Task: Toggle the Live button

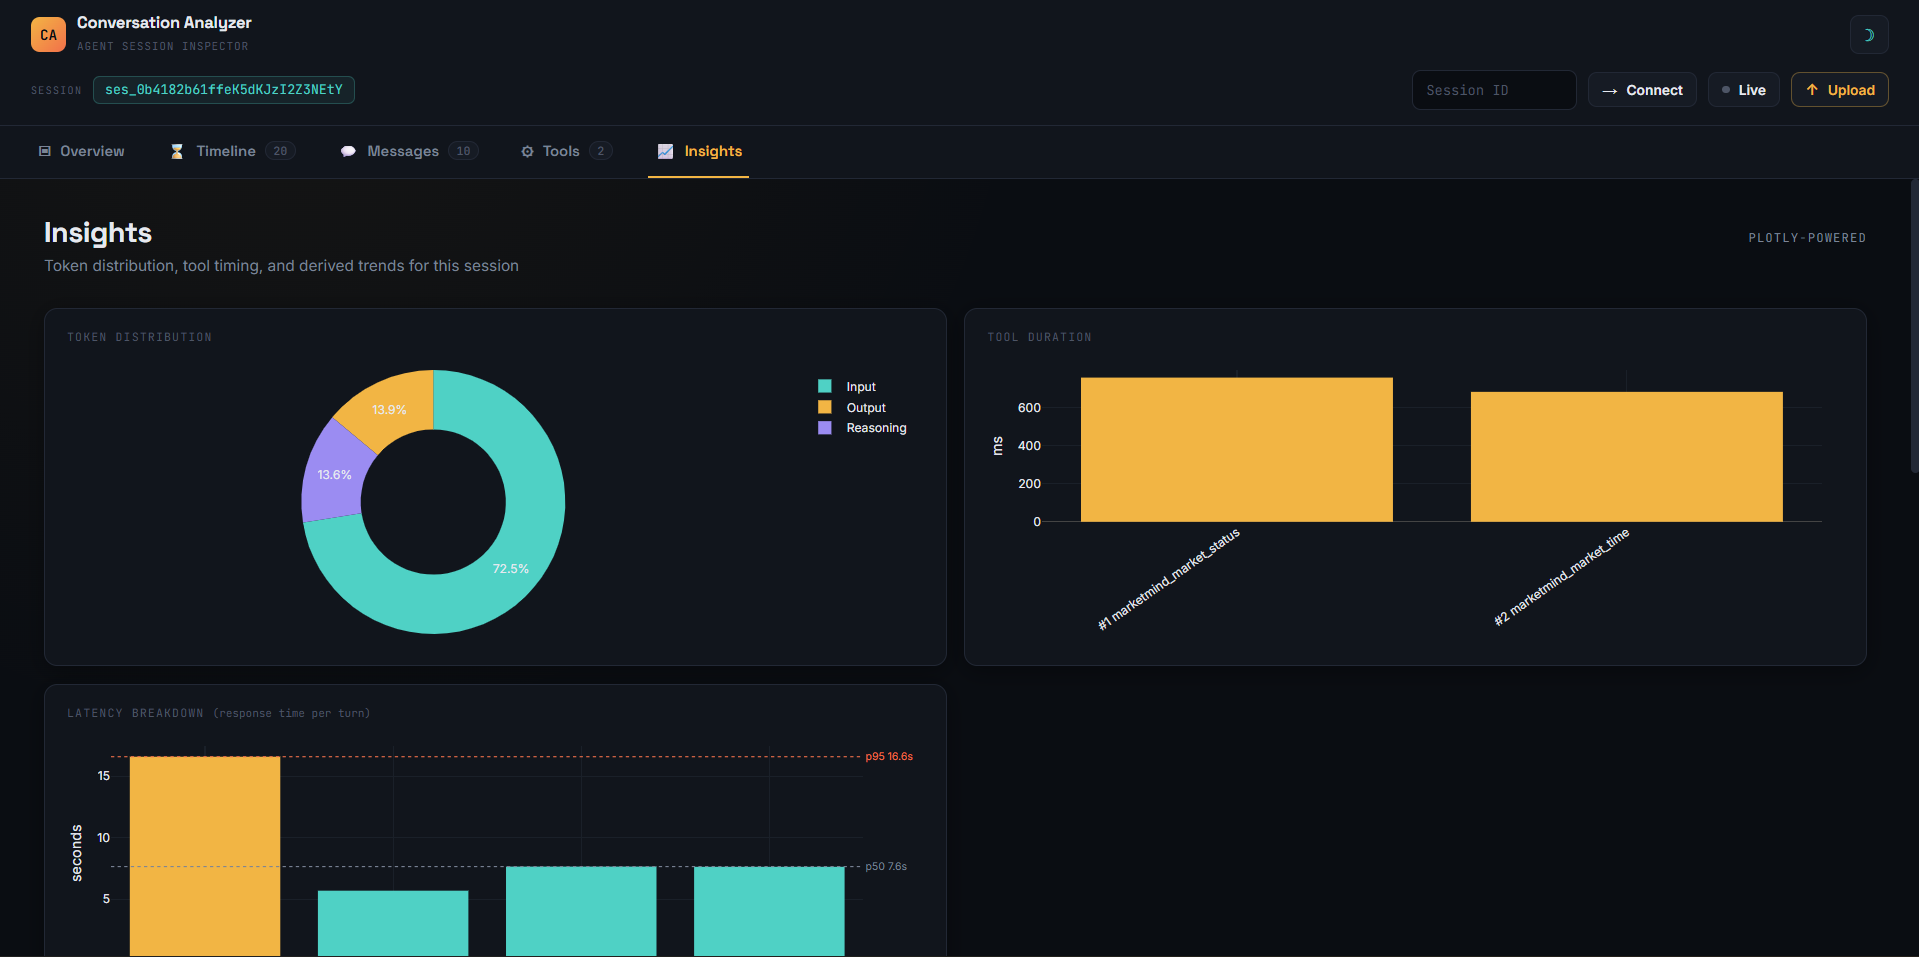Action: [1743, 90]
